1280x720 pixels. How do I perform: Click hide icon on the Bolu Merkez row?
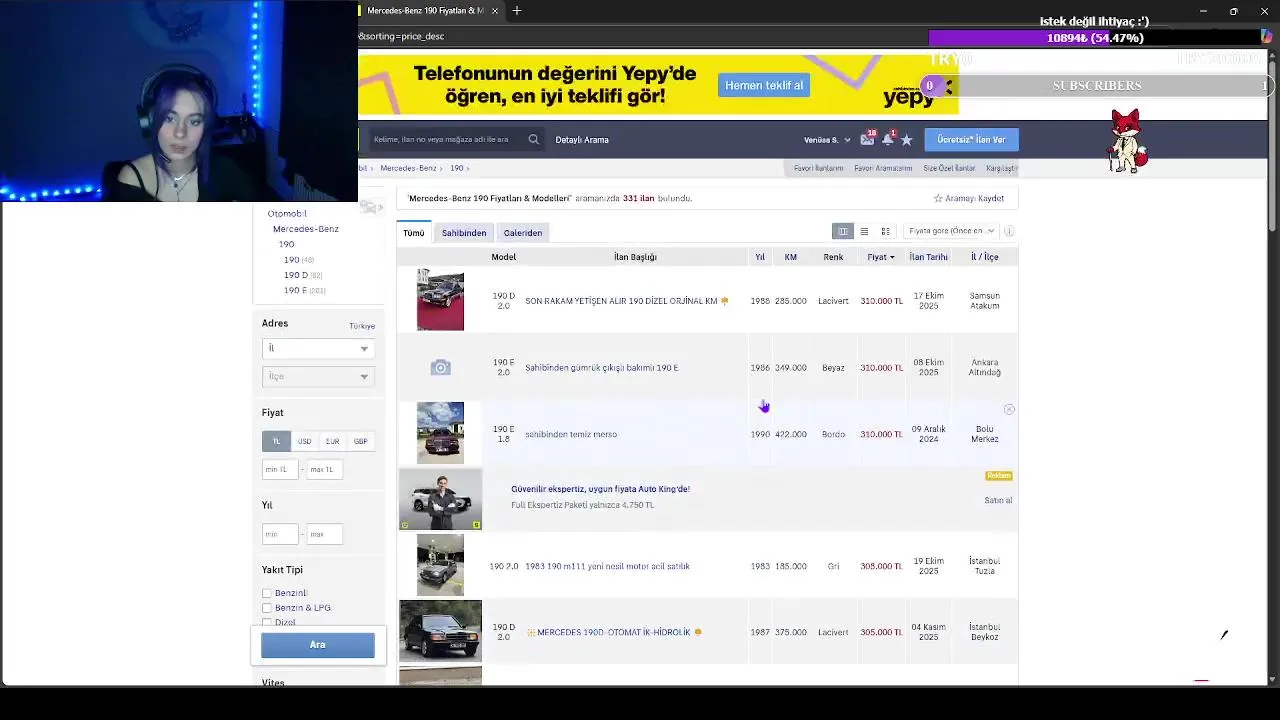click(1009, 410)
